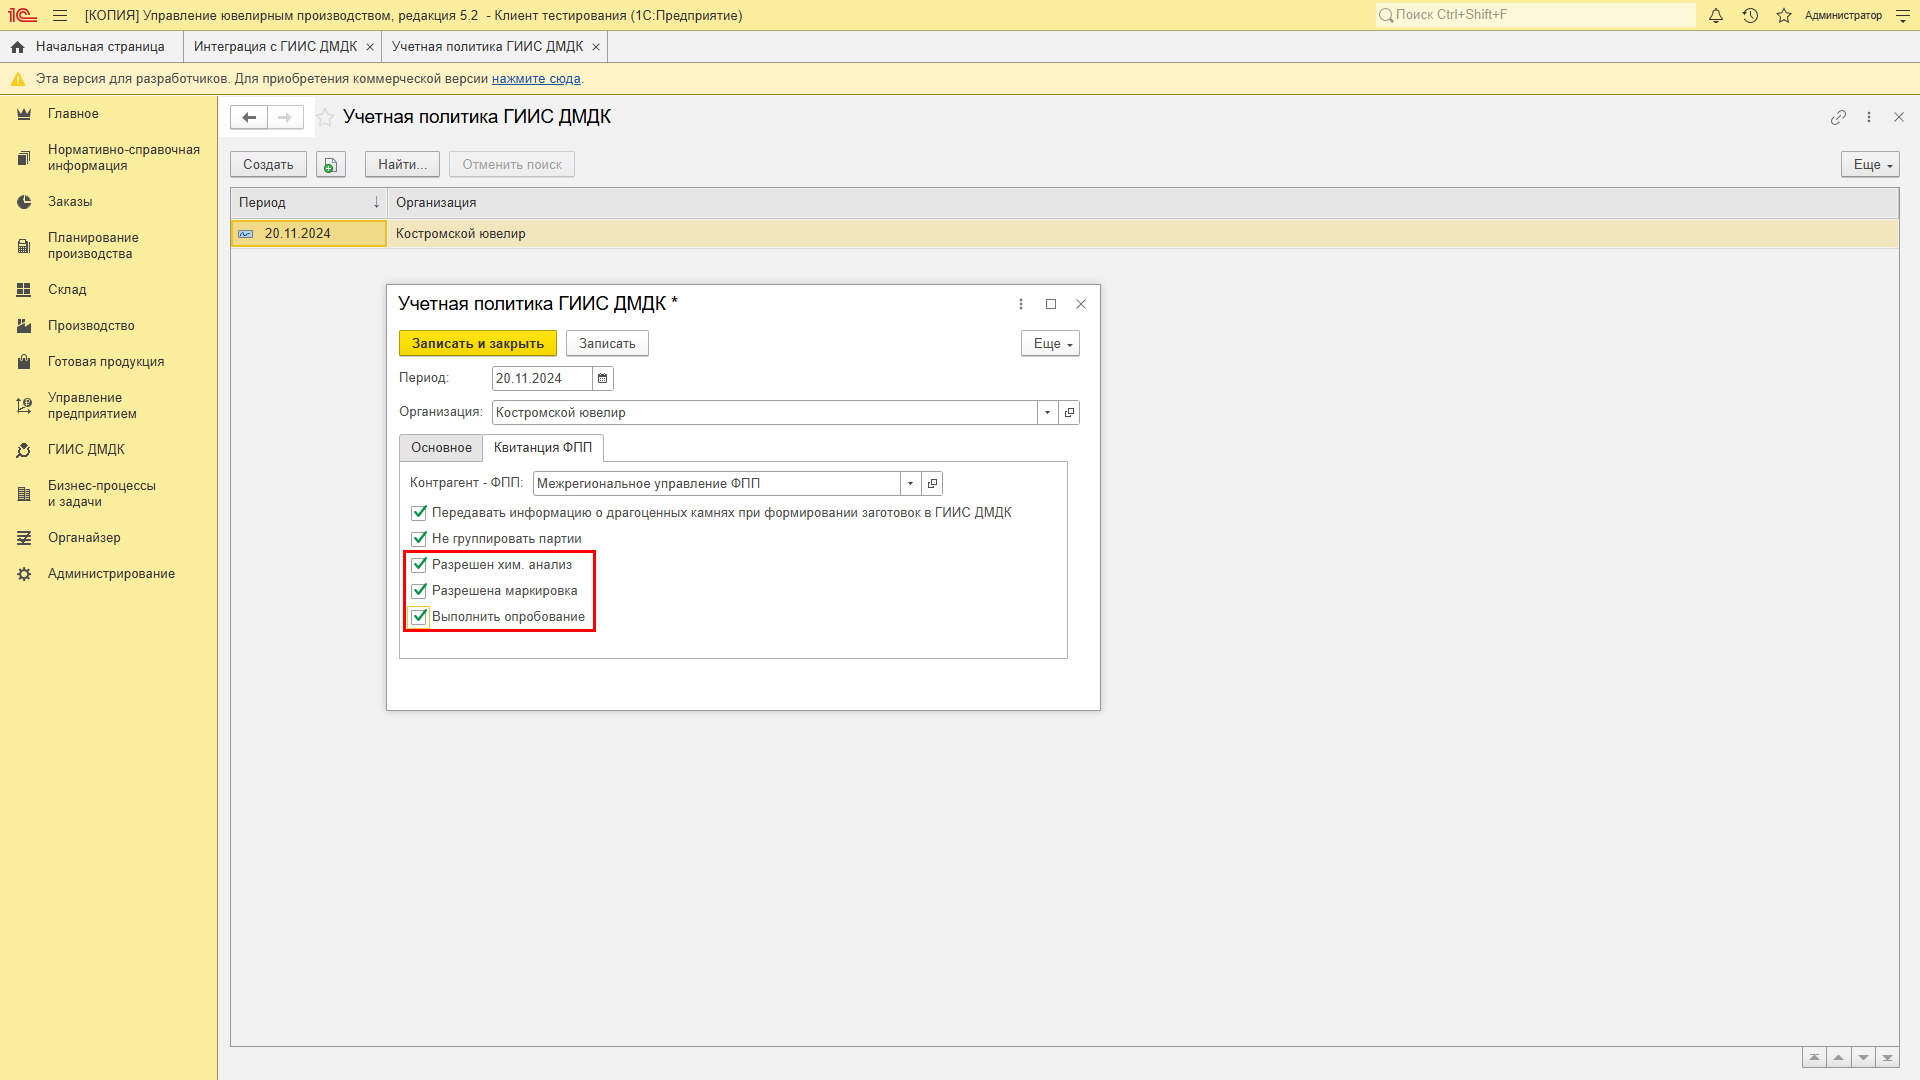Viewport: 1920px width, 1080px height.
Task: Close Интеграция с ГИИС ДМДК tab
Action: point(370,47)
